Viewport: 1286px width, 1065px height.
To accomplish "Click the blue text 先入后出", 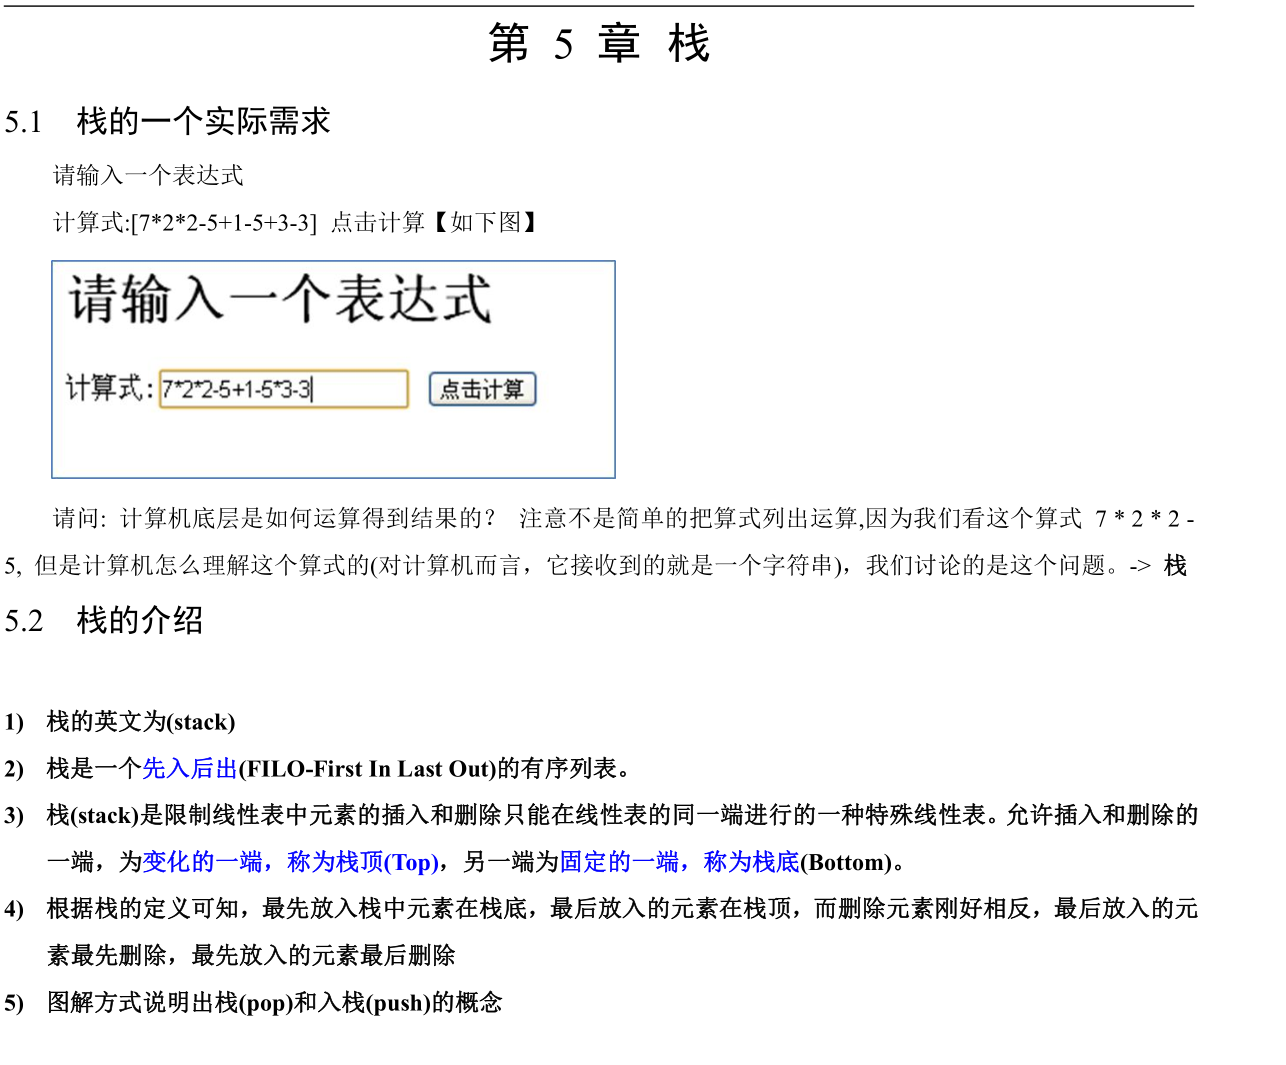I will tap(190, 769).
